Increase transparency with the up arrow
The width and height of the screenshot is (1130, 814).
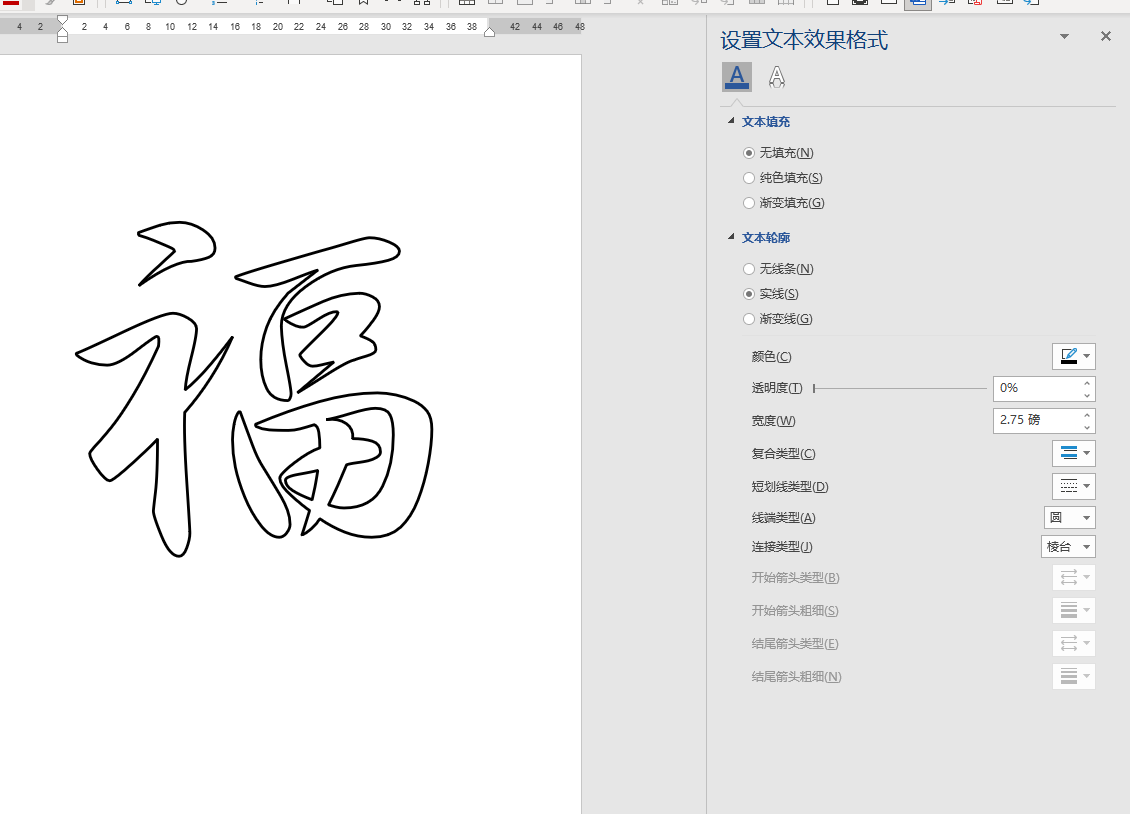(x=1087, y=383)
